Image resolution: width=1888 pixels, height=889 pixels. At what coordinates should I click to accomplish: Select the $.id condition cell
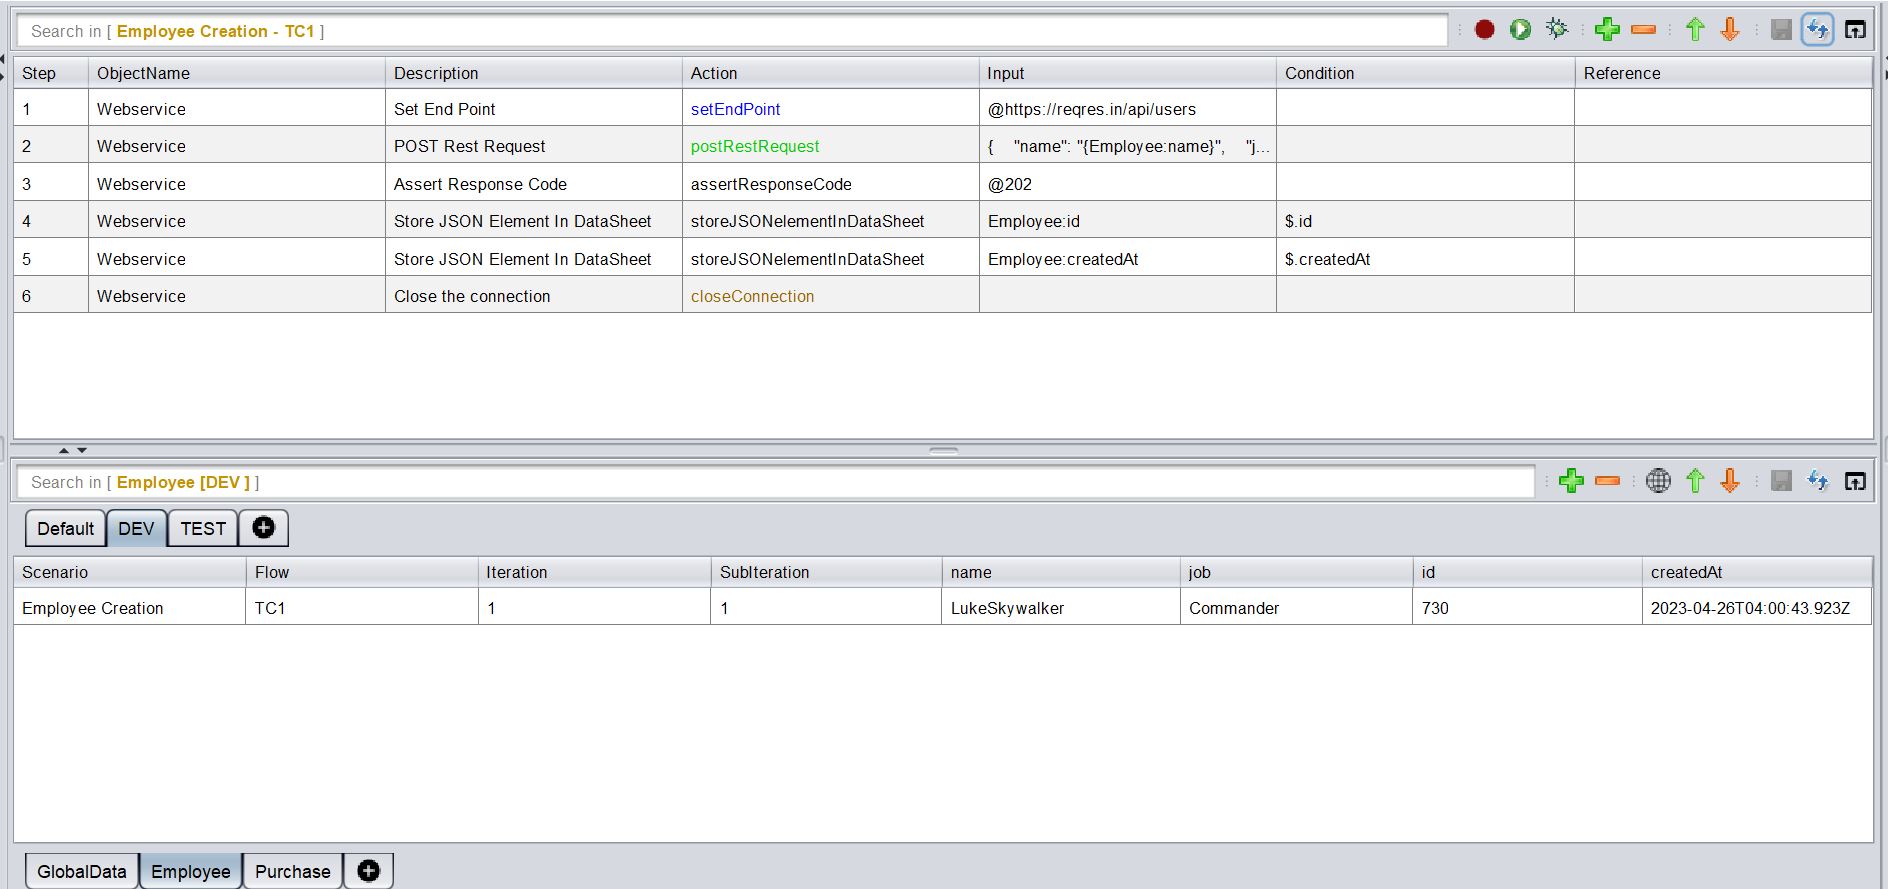[x=1425, y=221]
